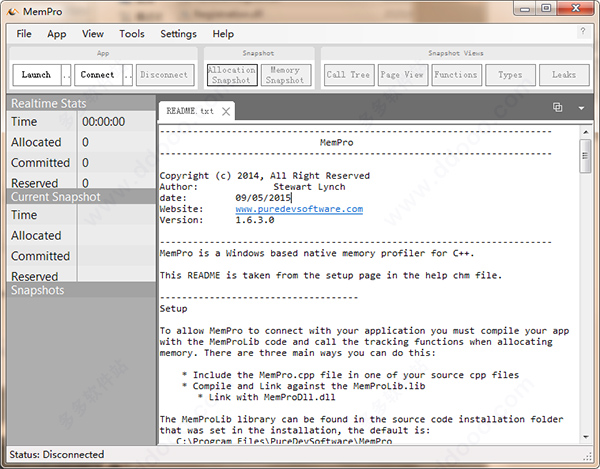Screen dimensions: 600x469
Task: Select the README.txt tab
Action: click(x=190, y=111)
